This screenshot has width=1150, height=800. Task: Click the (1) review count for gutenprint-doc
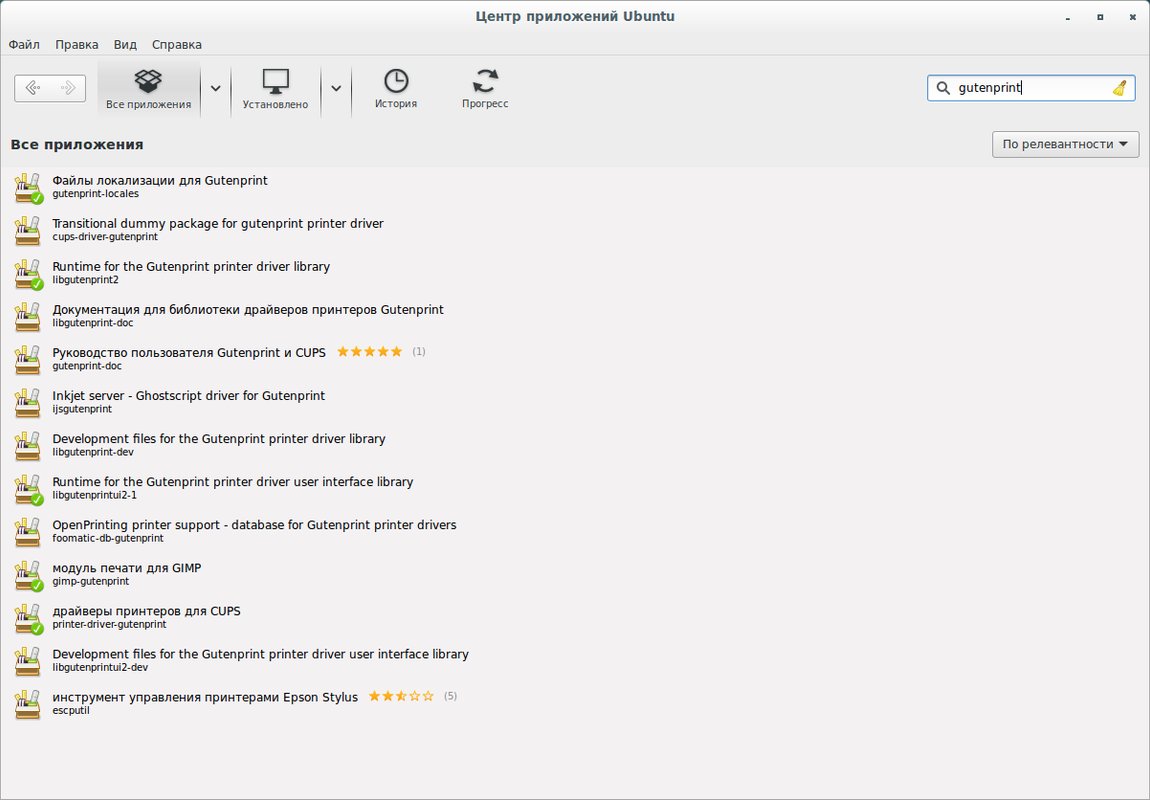pos(419,352)
